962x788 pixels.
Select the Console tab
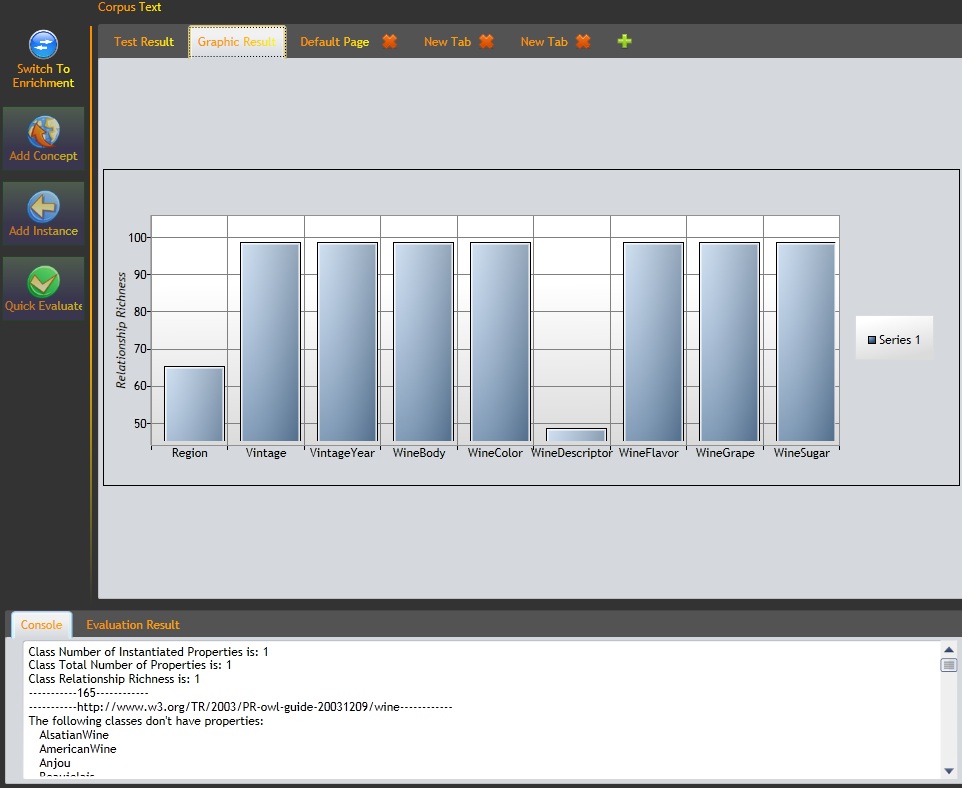click(41, 625)
